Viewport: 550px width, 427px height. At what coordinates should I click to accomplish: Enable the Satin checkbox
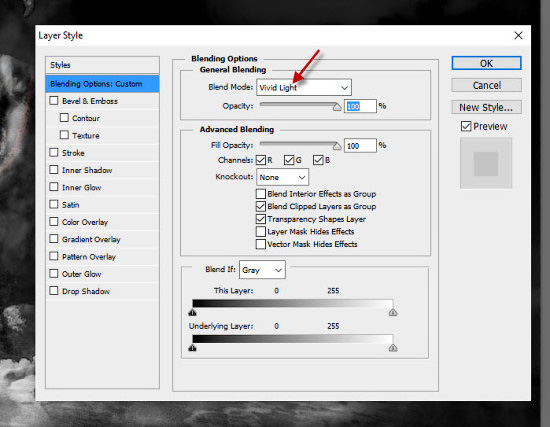pyautogui.click(x=54, y=204)
